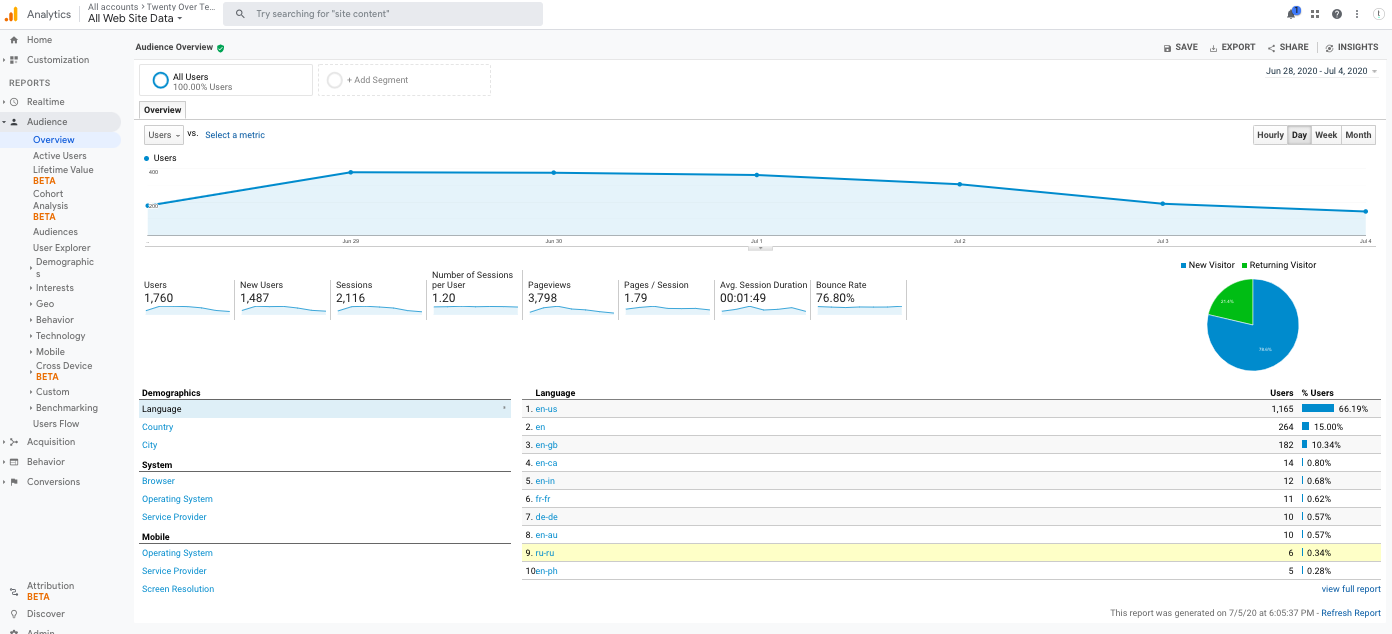The width and height of the screenshot is (1392, 634).
Task: Expand the Acquisition reports section
Action: pyautogui.click(x=50, y=442)
